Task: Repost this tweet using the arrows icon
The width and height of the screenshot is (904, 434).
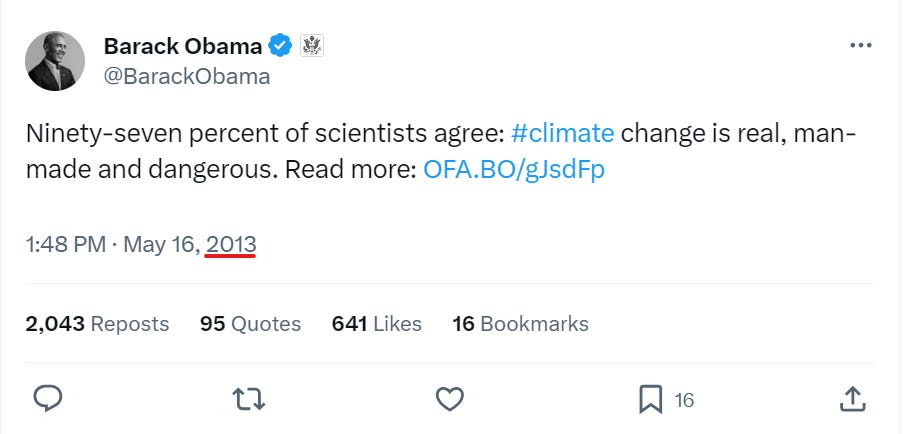Action: click(x=247, y=400)
